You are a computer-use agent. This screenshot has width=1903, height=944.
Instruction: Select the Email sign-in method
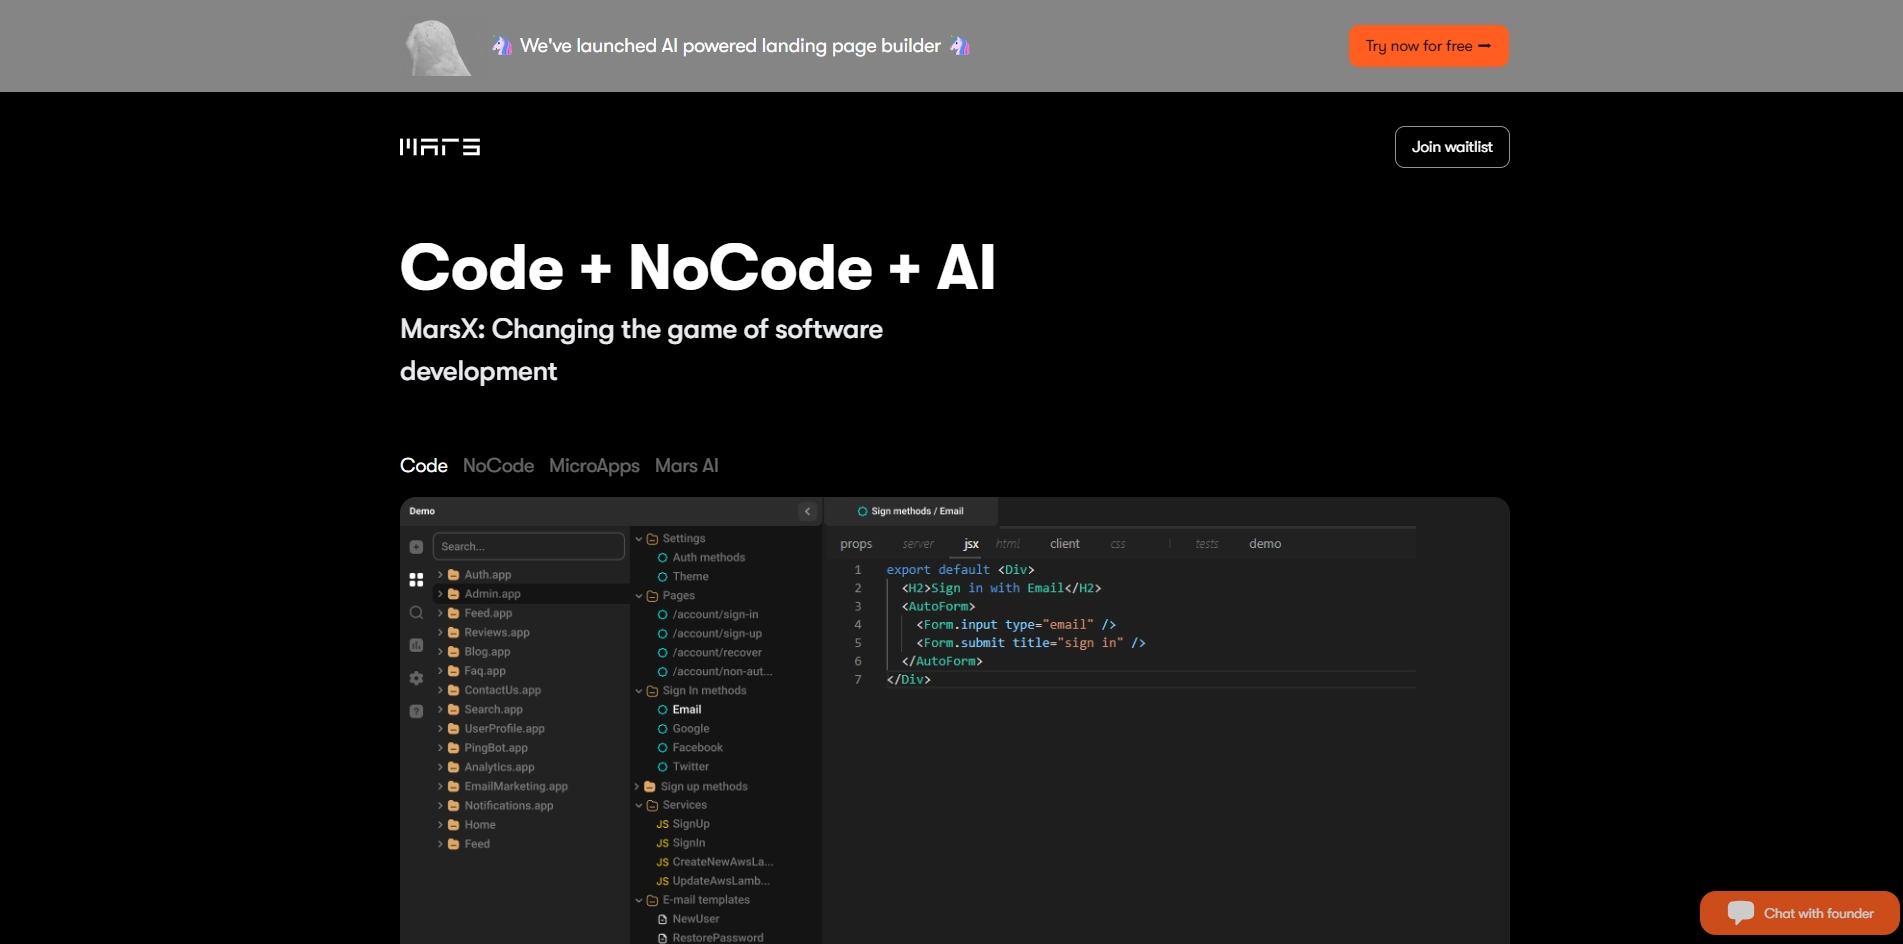(687, 710)
